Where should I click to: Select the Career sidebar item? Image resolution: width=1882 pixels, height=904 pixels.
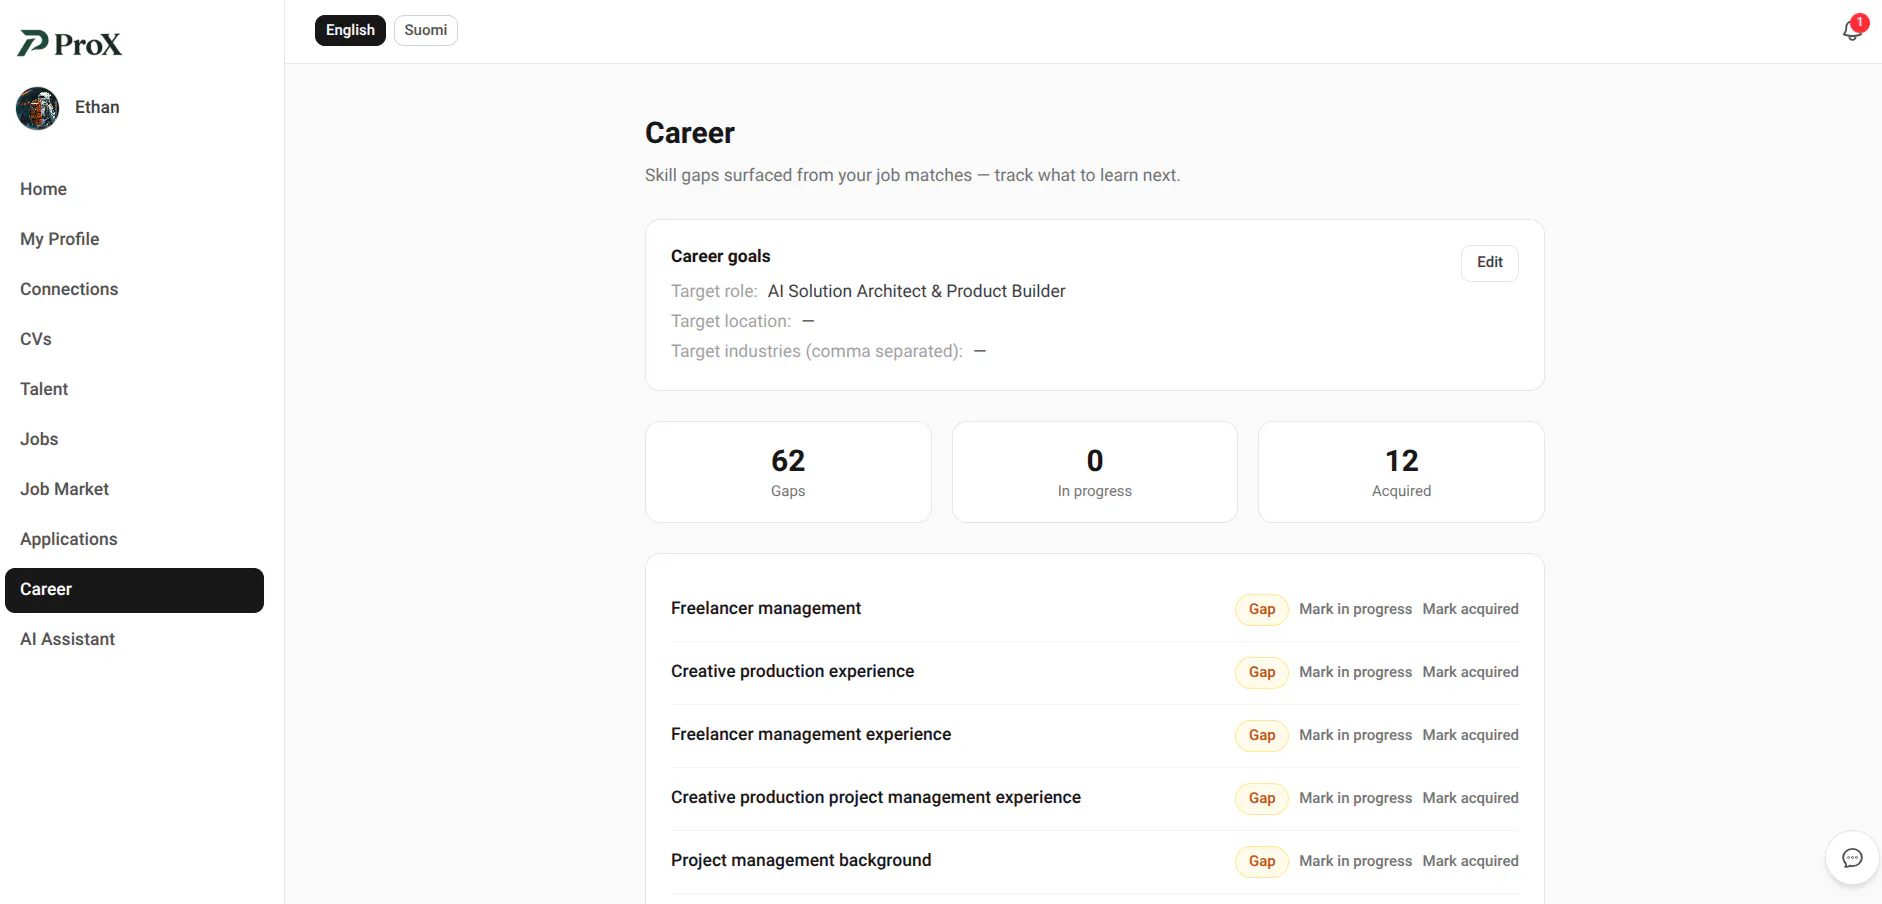click(x=134, y=590)
